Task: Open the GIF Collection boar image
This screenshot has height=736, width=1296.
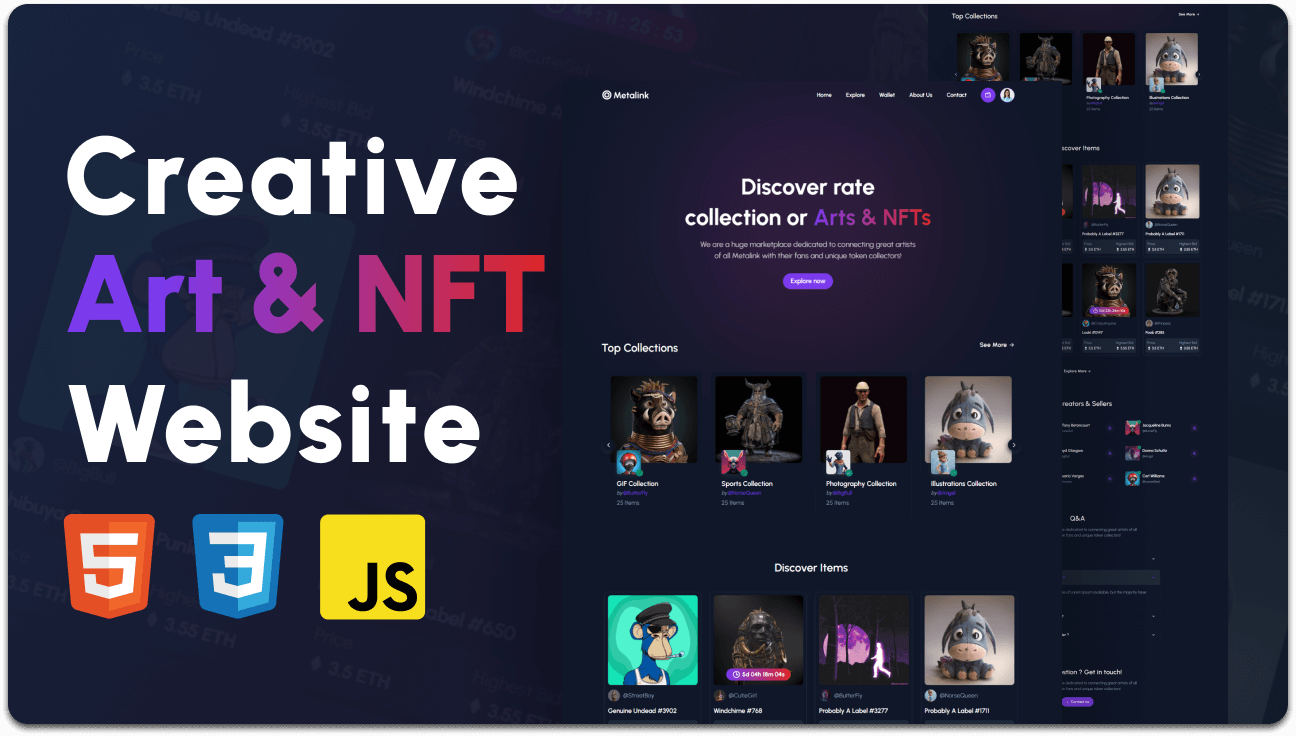Action: (654, 419)
